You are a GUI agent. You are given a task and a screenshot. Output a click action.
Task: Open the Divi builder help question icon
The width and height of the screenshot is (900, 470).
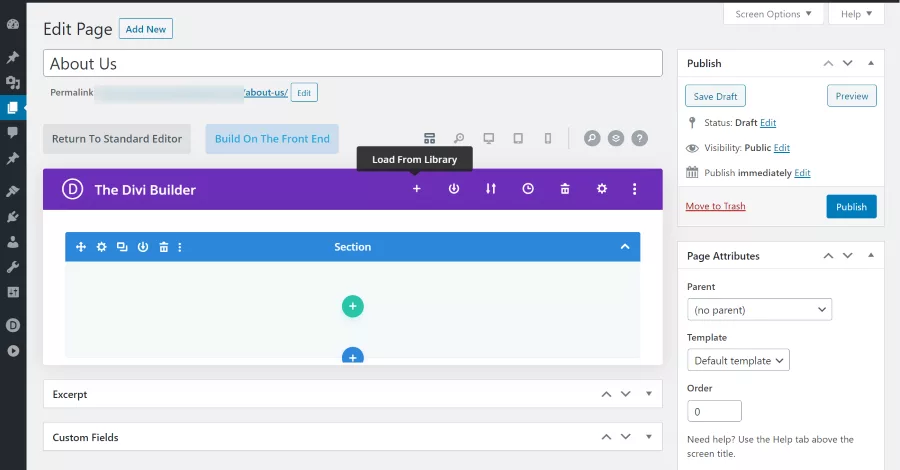coord(639,138)
